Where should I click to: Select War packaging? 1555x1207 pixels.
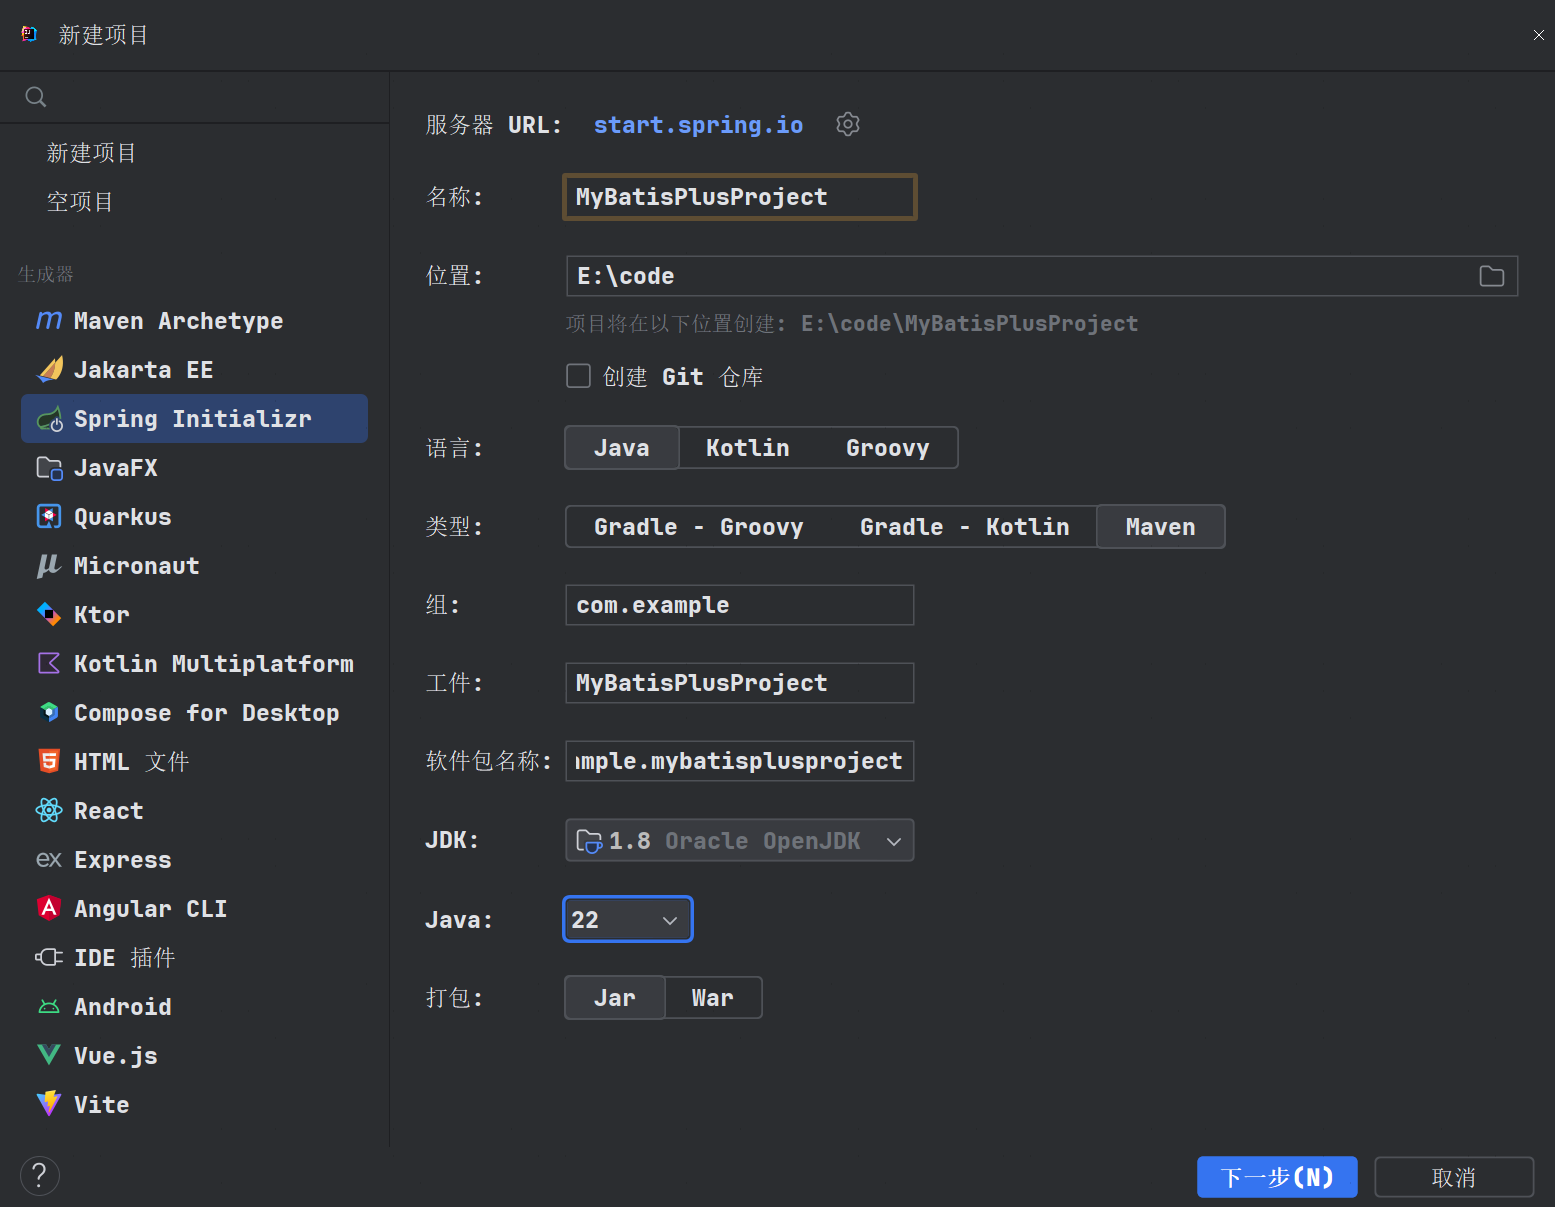tap(713, 998)
